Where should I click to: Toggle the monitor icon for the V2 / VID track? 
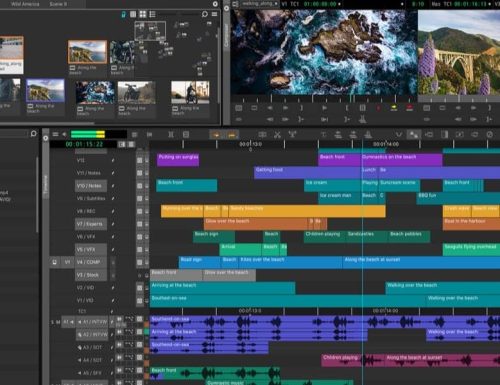pyautogui.click(x=140, y=288)
